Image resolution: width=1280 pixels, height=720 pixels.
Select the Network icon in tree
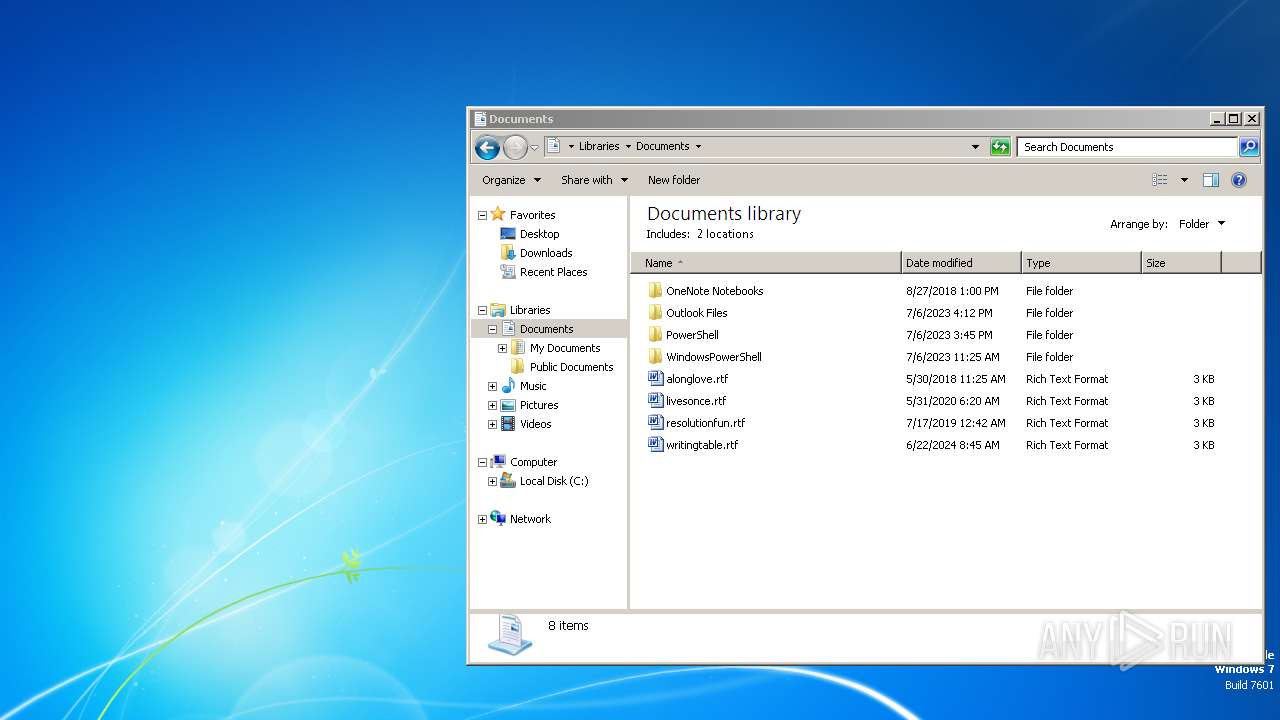coord(498,519)
